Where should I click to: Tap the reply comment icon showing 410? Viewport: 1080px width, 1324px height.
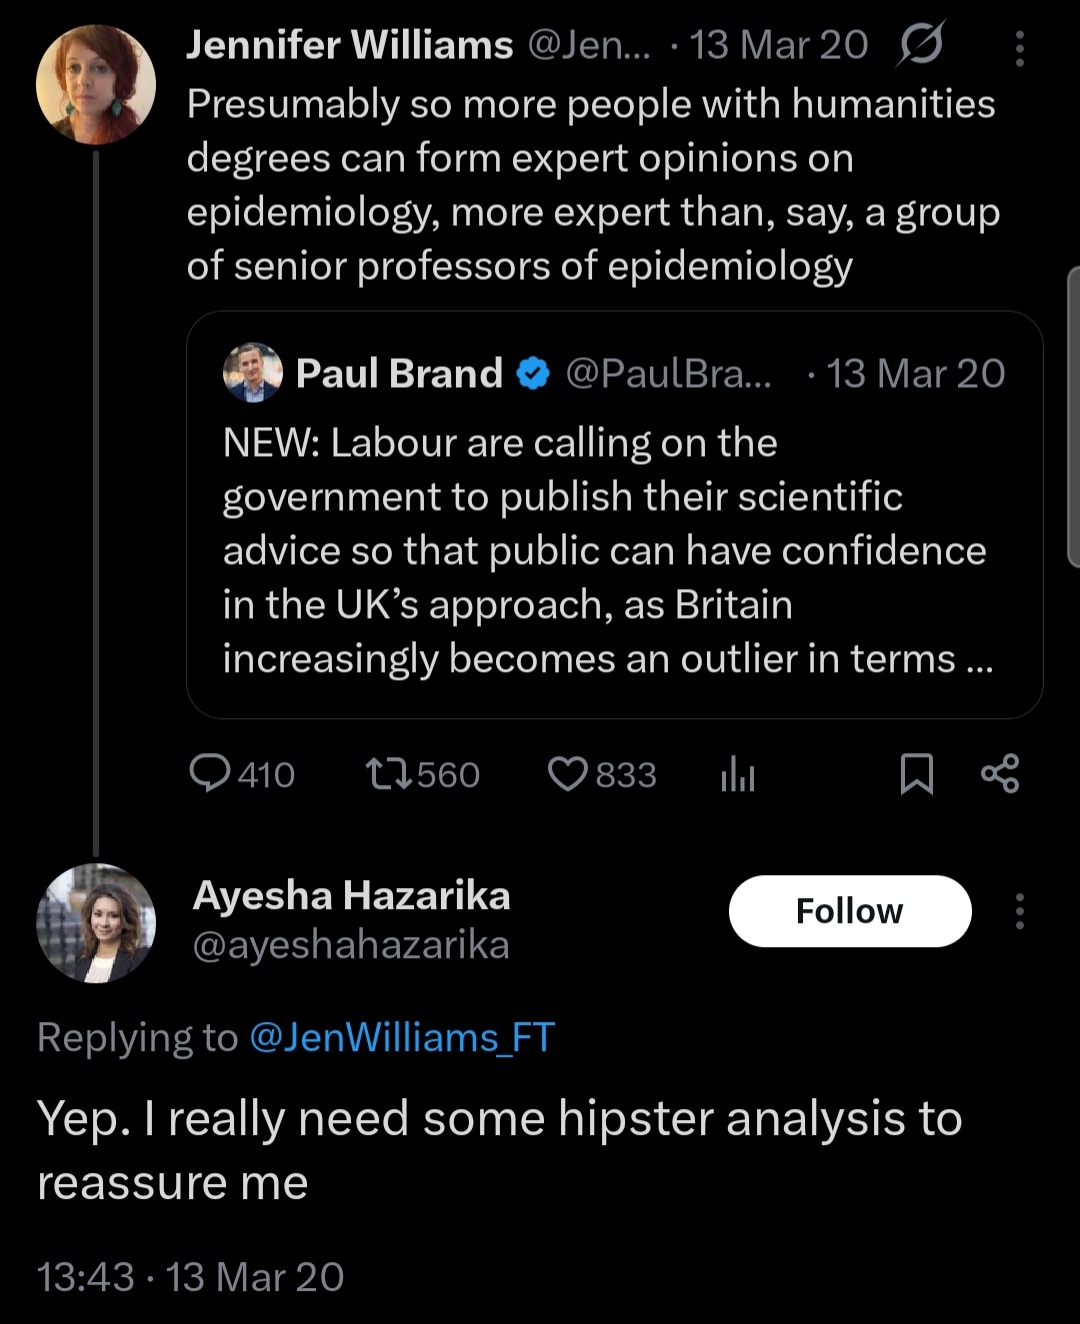210,774
